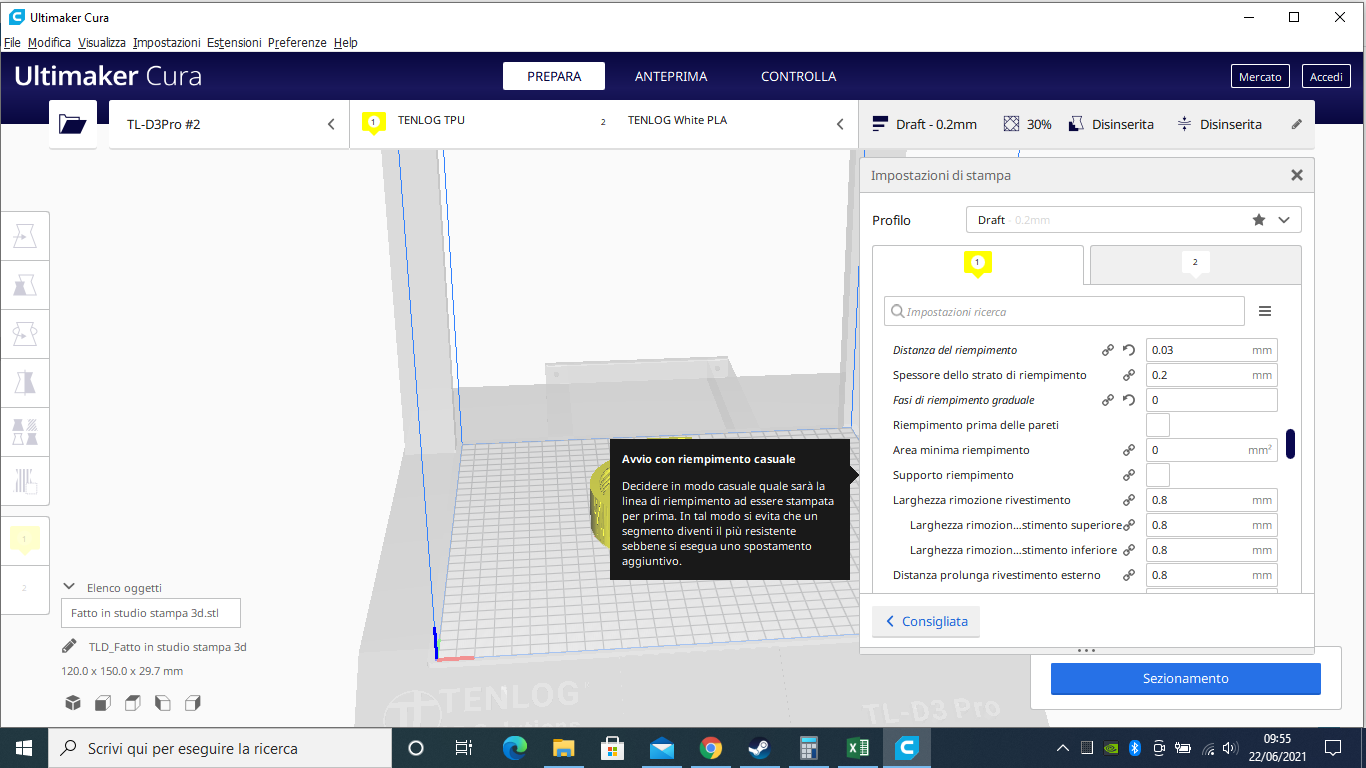This screenshot has height=768, width=1366.
Task: Open the Impostazioni menu
Action: coord(167,43)
